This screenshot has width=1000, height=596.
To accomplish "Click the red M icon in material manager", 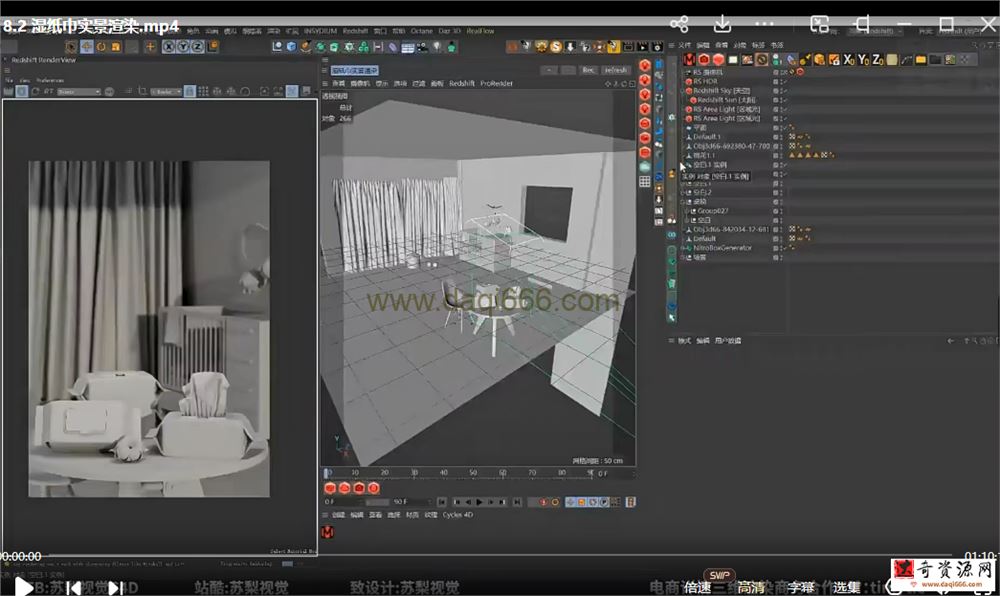I will coord(328,532).
